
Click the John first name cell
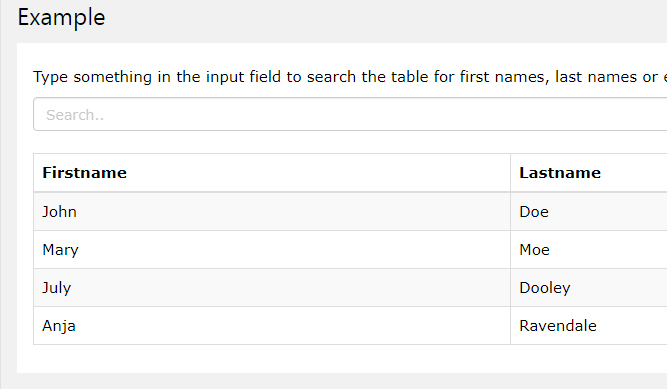[272, 212]
